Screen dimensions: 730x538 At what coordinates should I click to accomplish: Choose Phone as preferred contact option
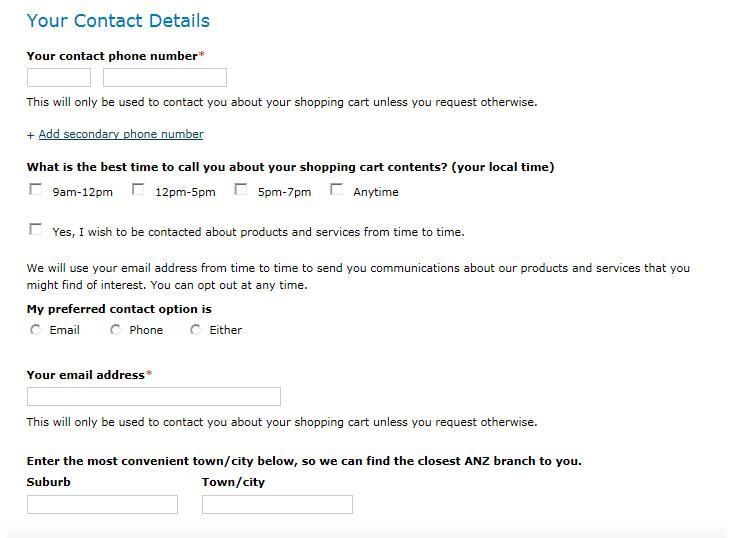point(116,329)
